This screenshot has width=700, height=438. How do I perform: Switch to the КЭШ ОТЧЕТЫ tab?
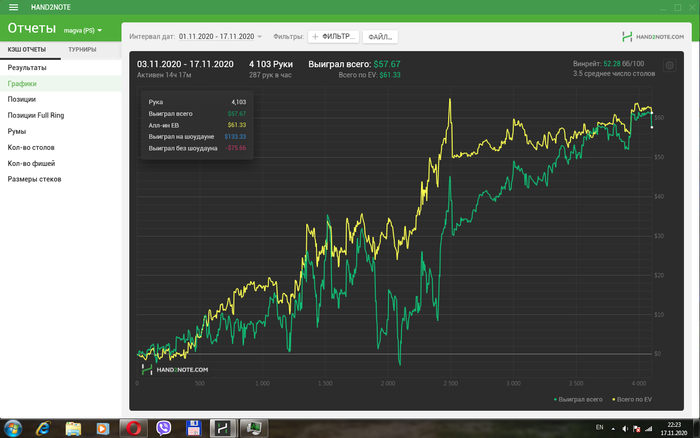27,50
